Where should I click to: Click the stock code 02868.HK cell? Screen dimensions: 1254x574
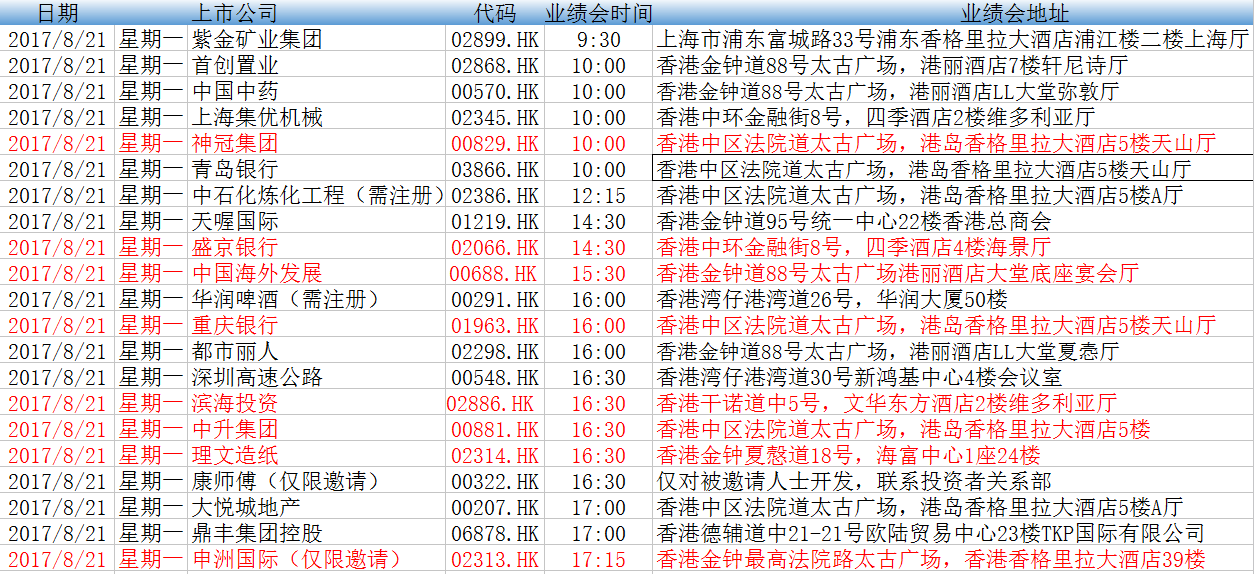pos(495,66)
